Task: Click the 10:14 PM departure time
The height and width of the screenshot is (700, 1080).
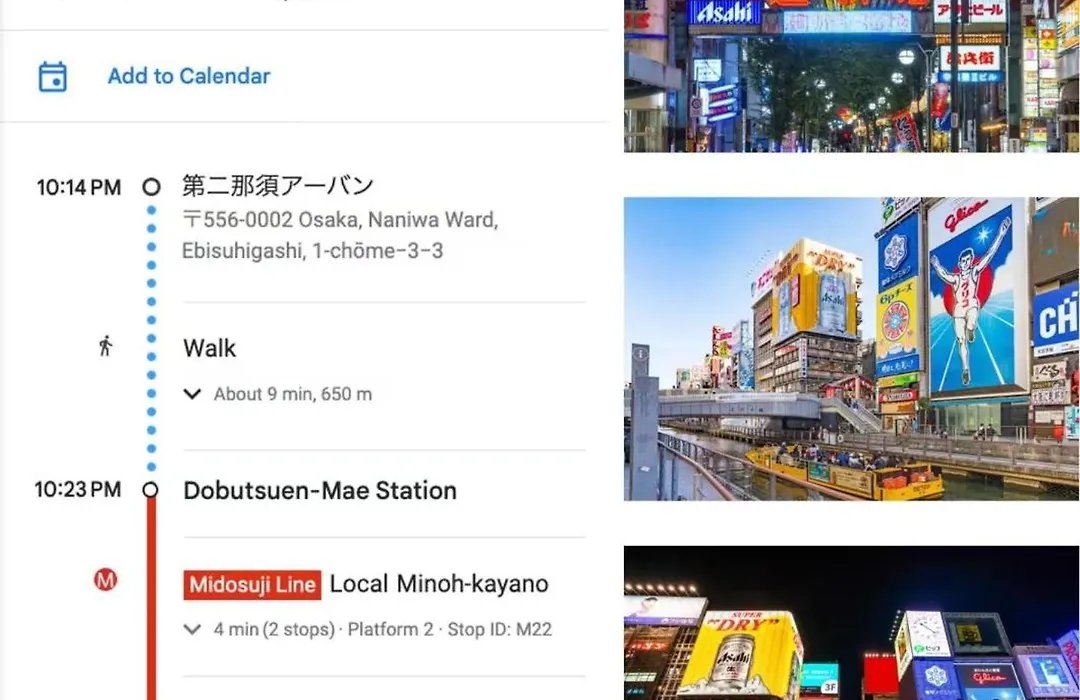Action: 79,187
